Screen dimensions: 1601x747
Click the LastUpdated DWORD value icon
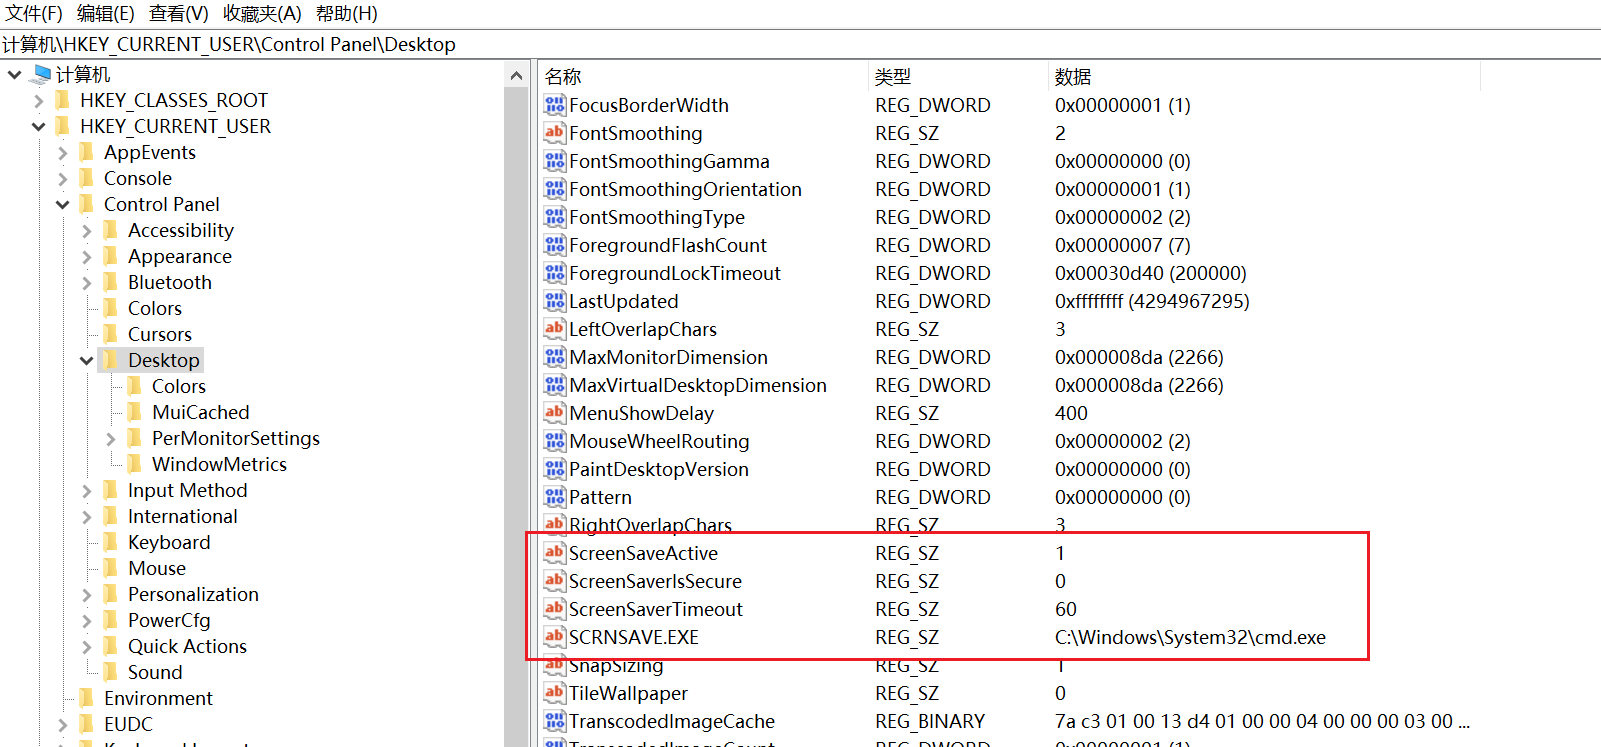click(x=554, y=301)
